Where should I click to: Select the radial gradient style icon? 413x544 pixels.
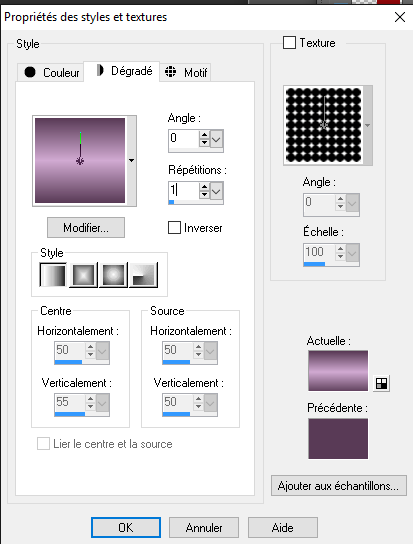[113, 275]
